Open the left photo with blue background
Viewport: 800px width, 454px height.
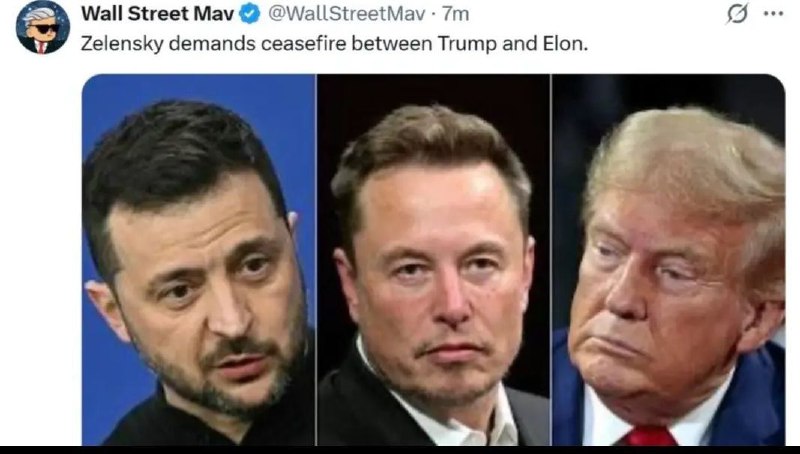[x=198, y=260]
